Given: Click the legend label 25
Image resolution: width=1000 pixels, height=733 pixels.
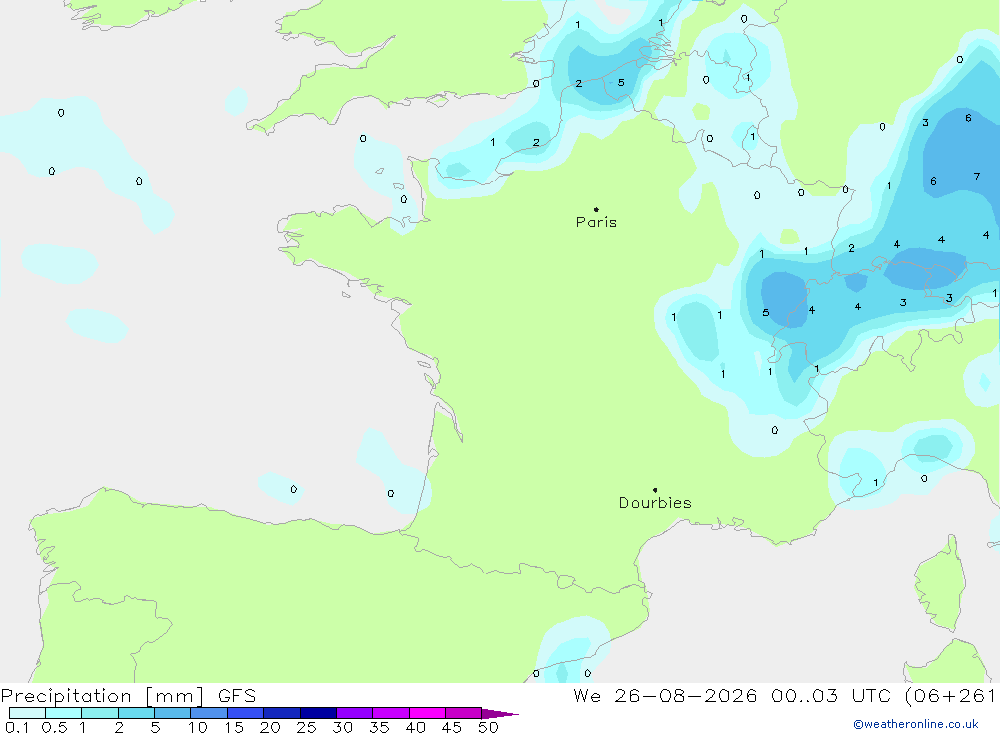Looking at the screenshot, I should click(x=306, y=727).
